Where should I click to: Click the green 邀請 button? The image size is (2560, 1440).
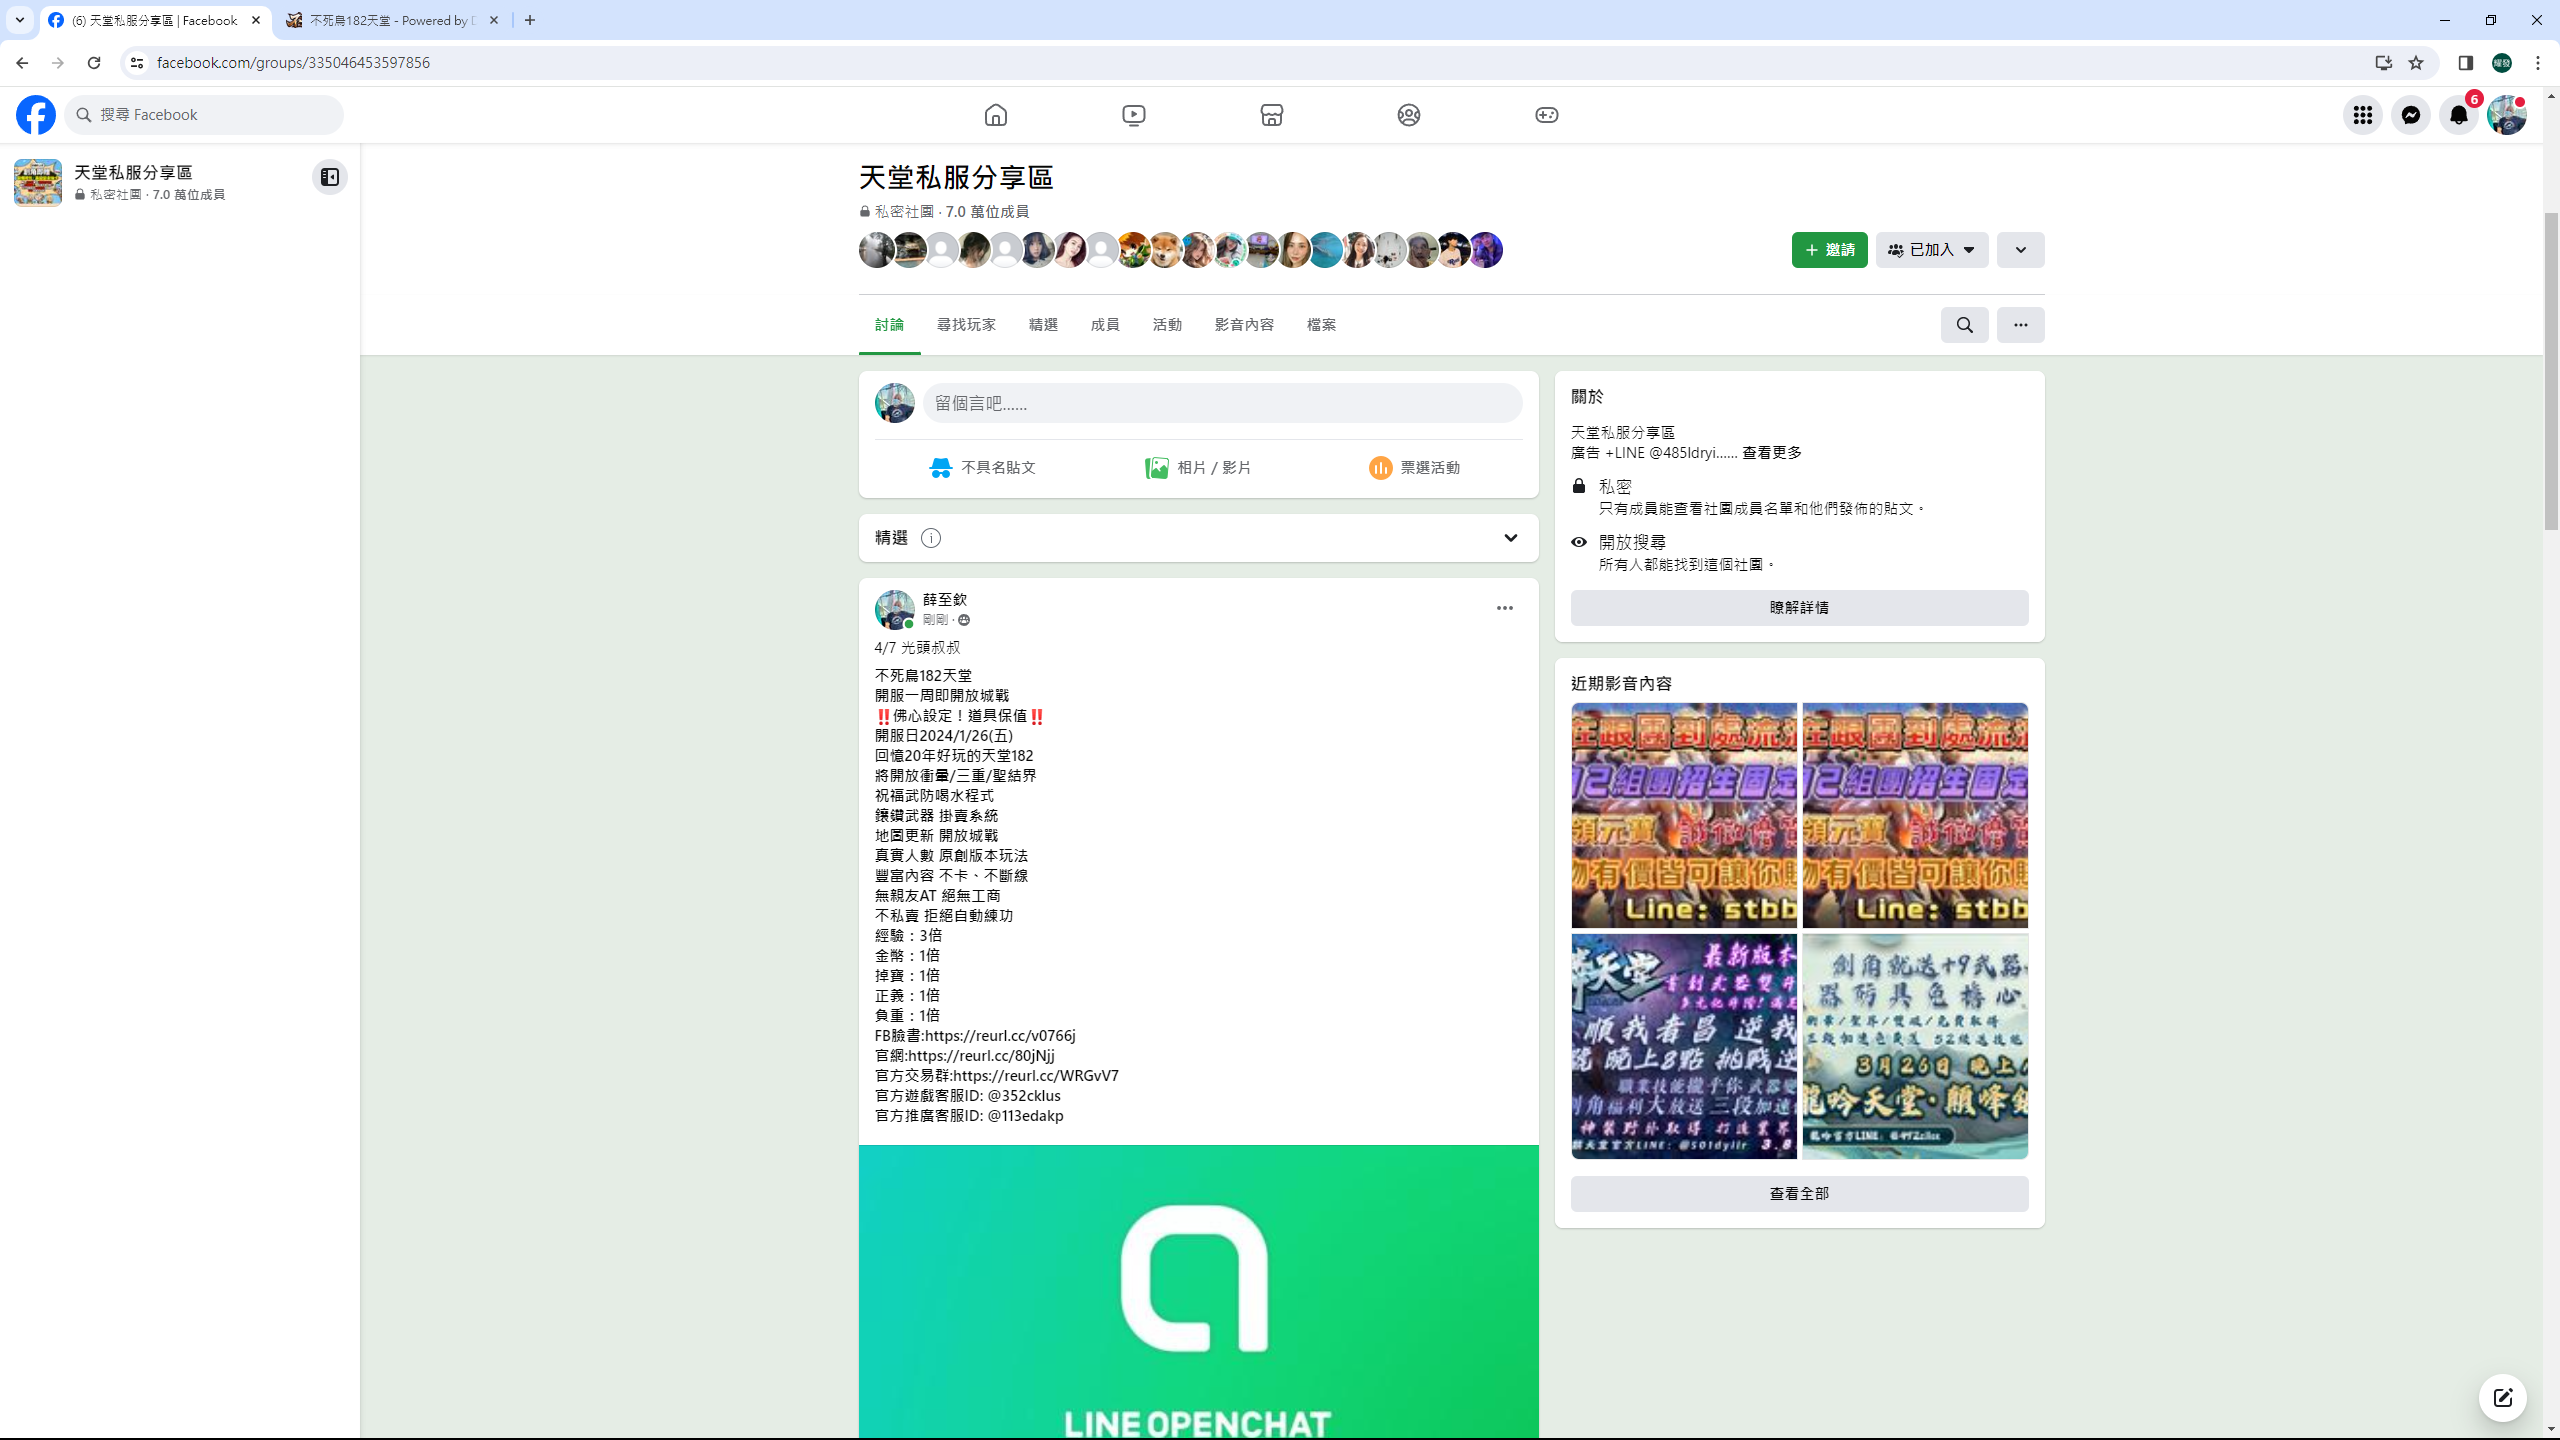pyautogui.click(x=1829, y=250)
